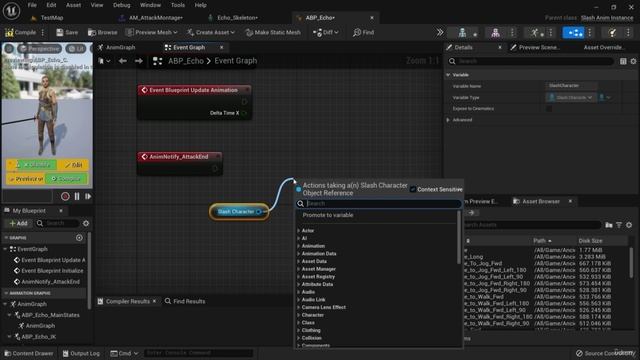Switch to the AM_AttackMontage tab

click(x=155, y=18)
